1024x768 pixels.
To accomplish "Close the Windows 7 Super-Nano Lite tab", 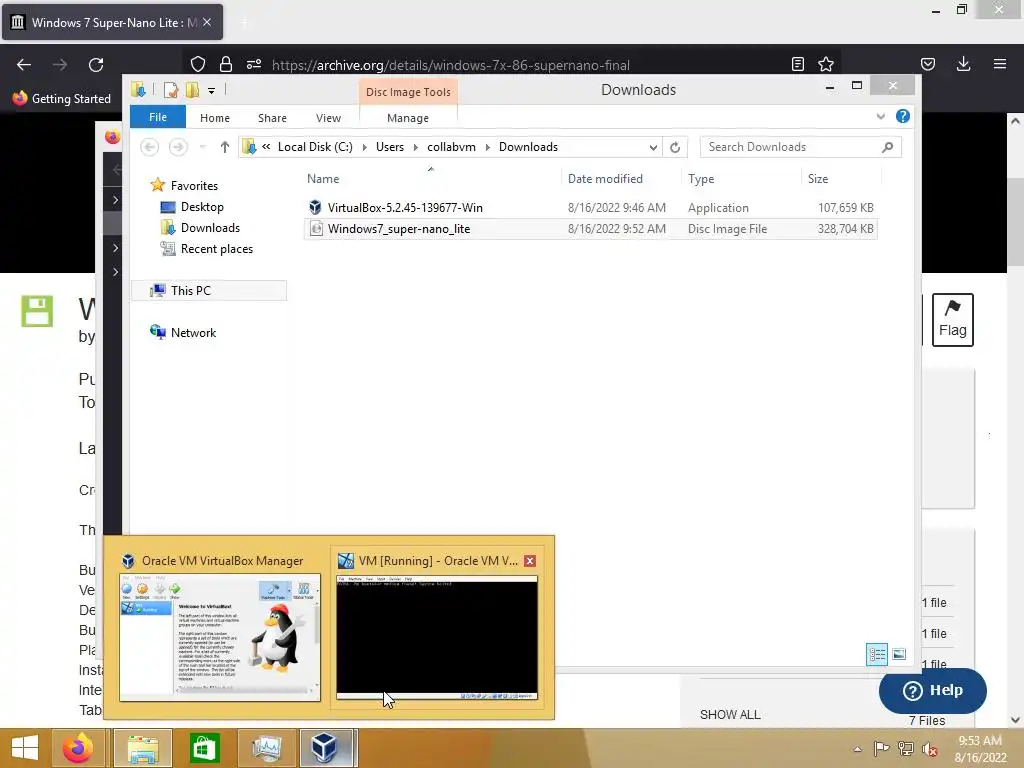I will (x=207, y=22).
